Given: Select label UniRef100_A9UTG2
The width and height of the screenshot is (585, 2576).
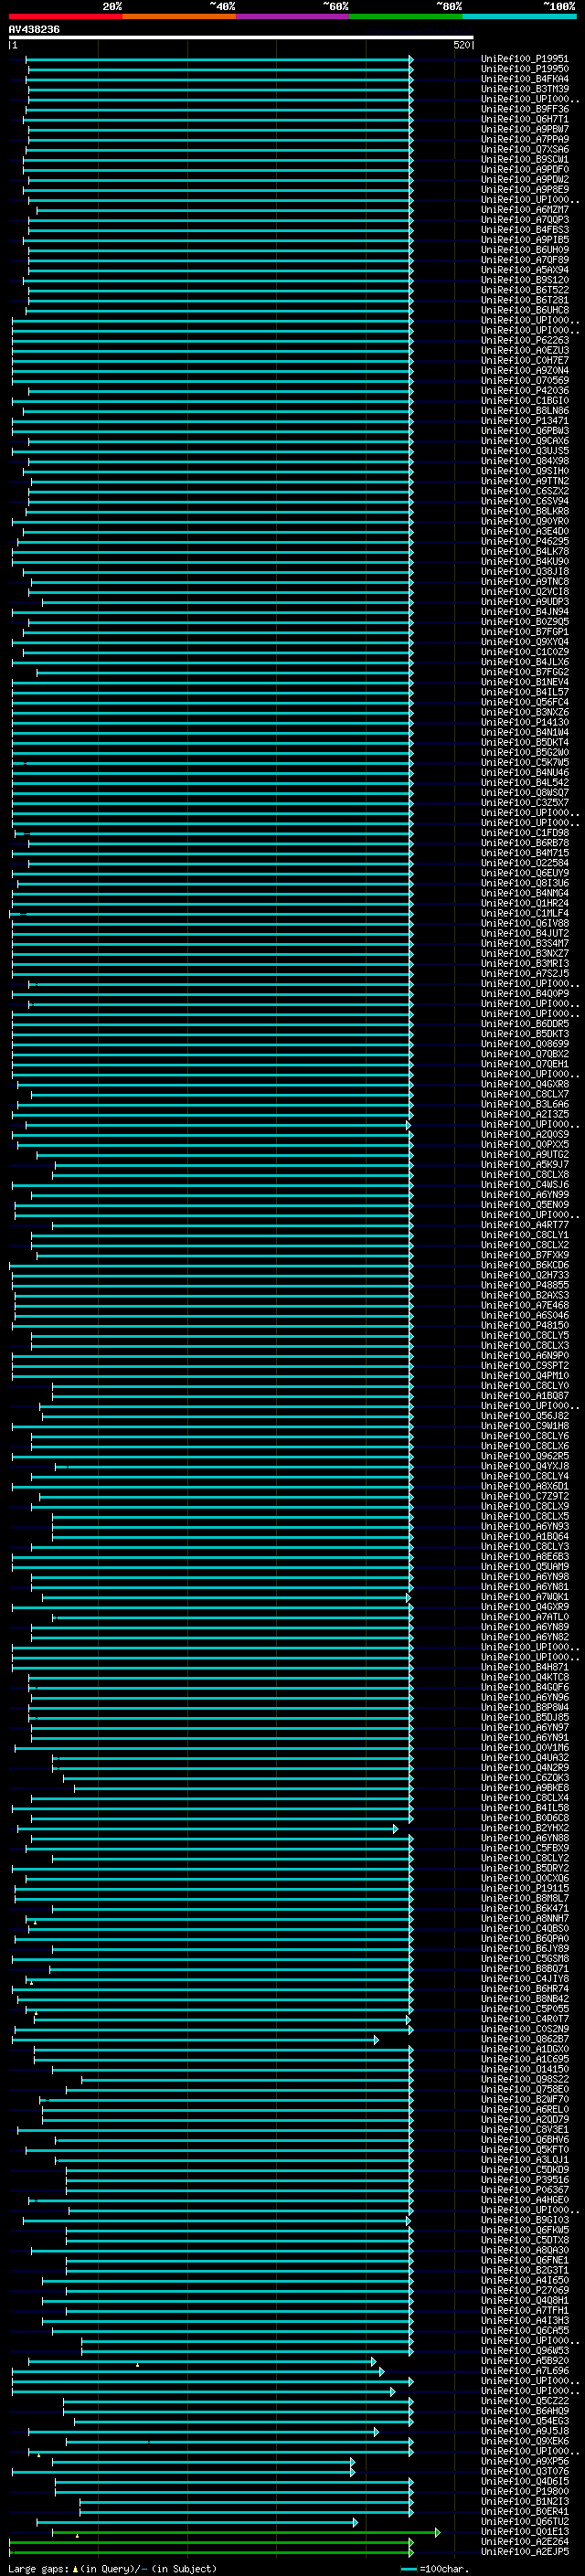Looking at the screenshot, I should pyautogui.click(x=525, y=1155).
